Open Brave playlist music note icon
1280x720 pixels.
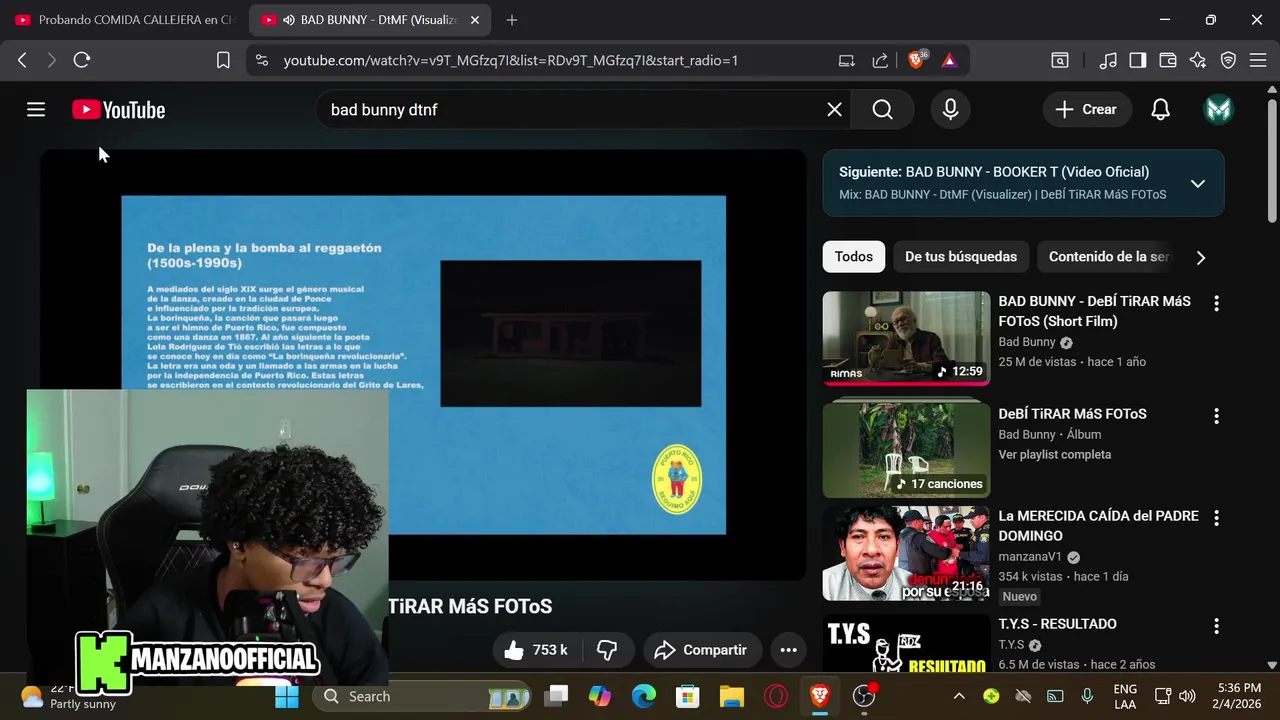1107,60
